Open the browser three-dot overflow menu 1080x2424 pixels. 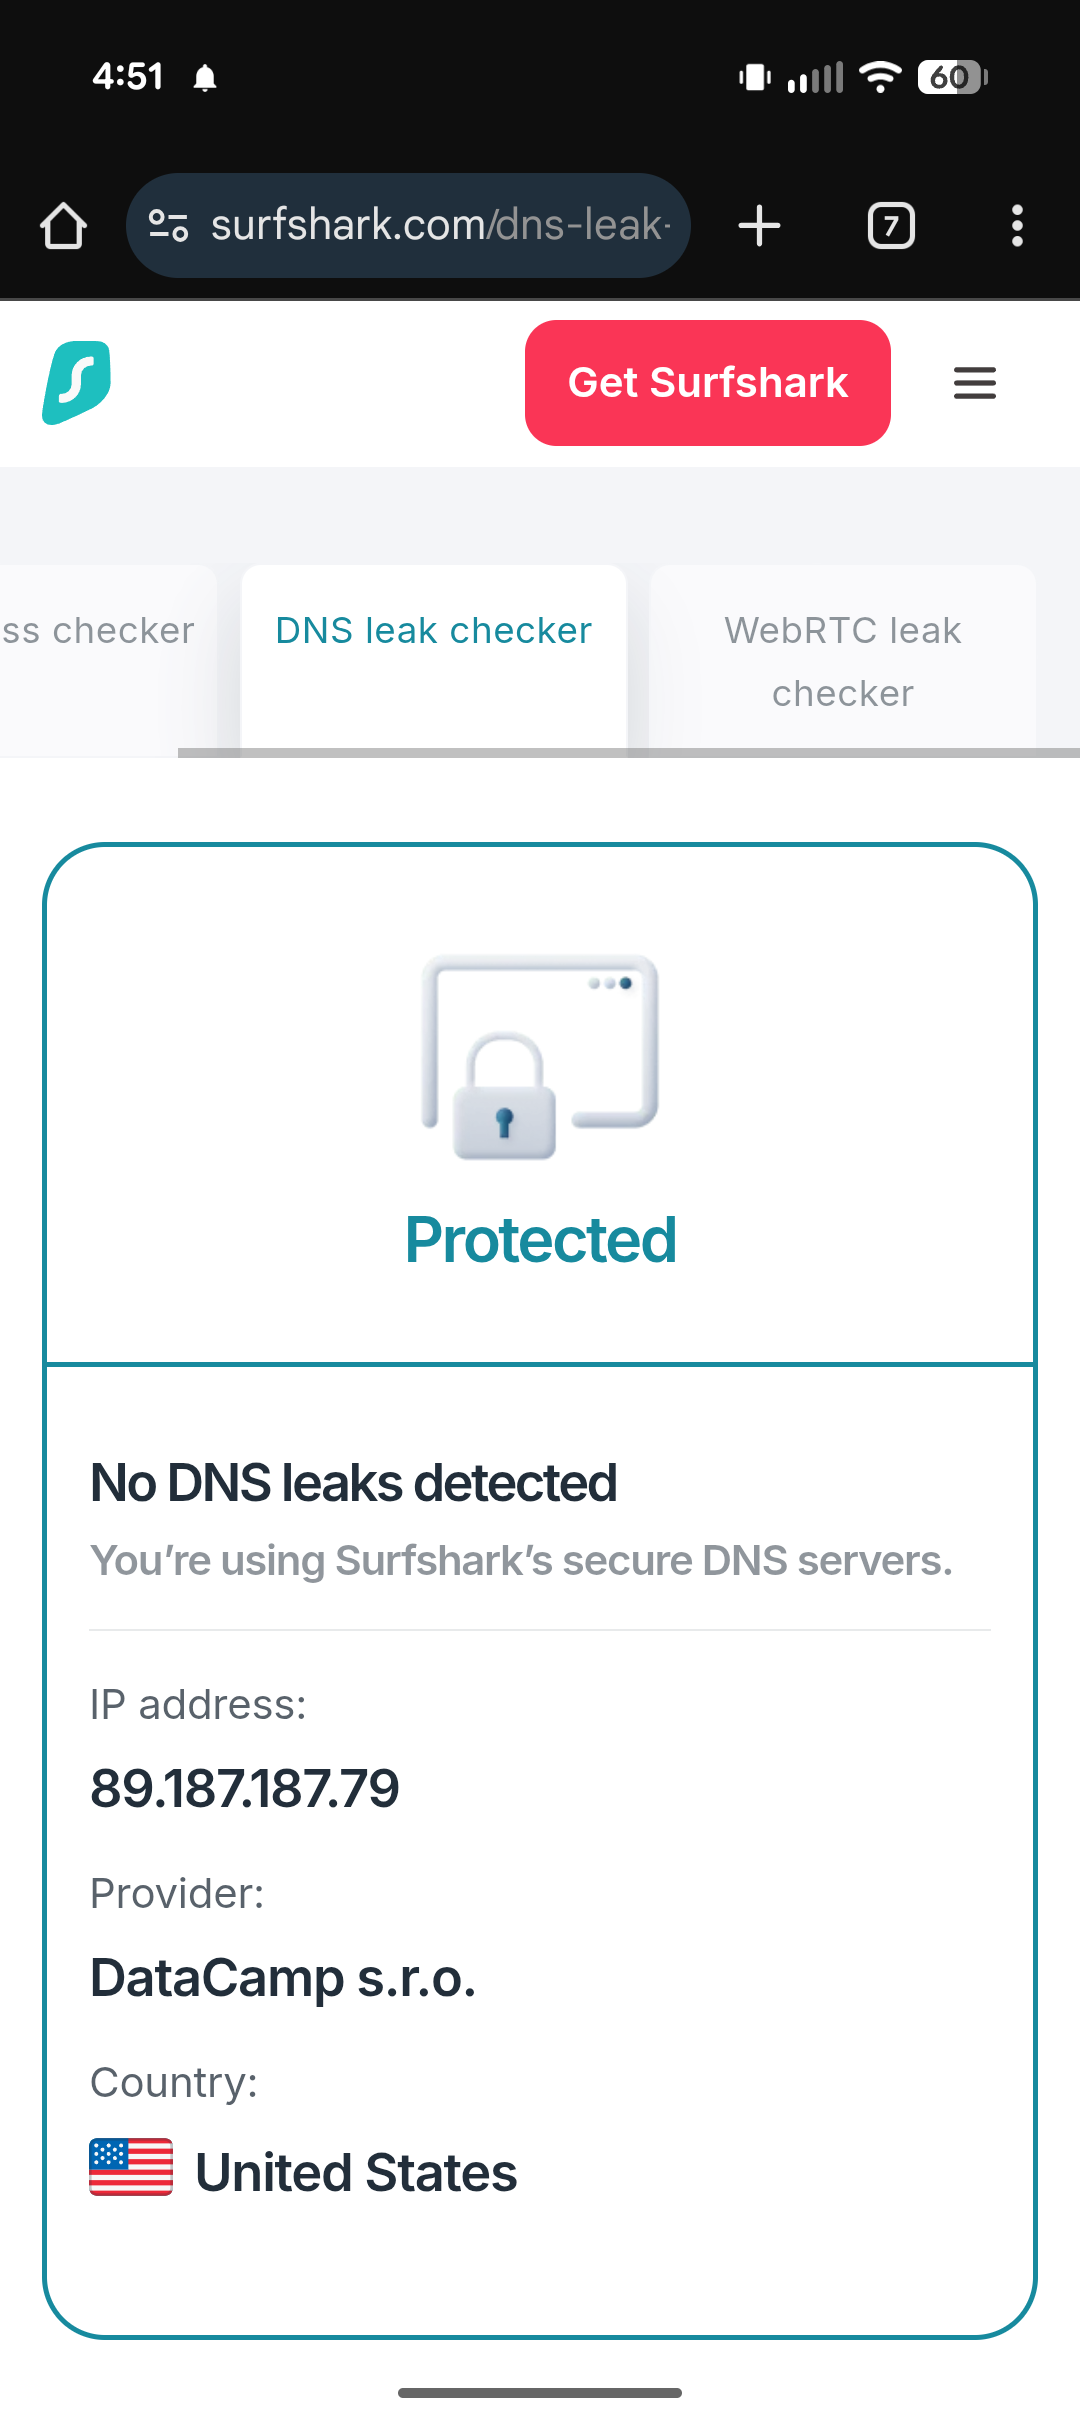click(x=1017, y=226)
